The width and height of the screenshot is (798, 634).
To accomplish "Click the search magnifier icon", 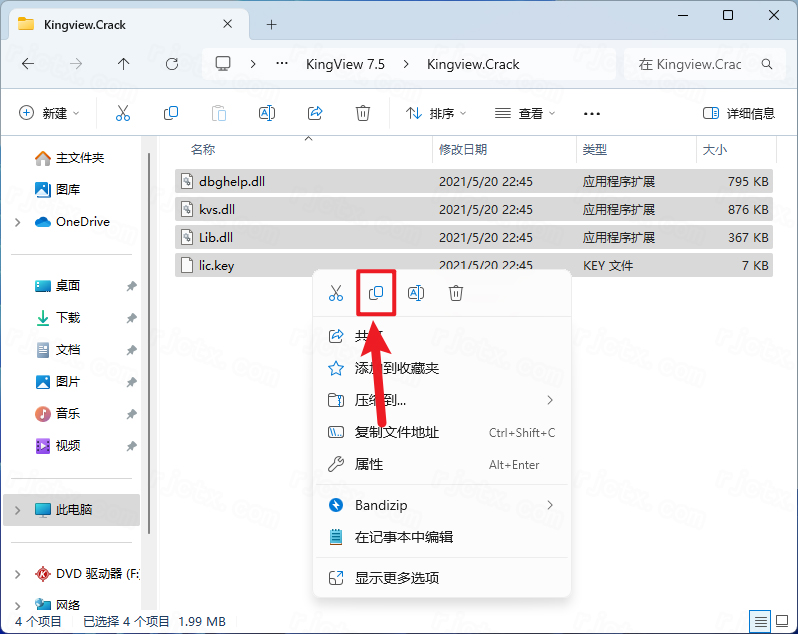I will (x=766, y=64).
